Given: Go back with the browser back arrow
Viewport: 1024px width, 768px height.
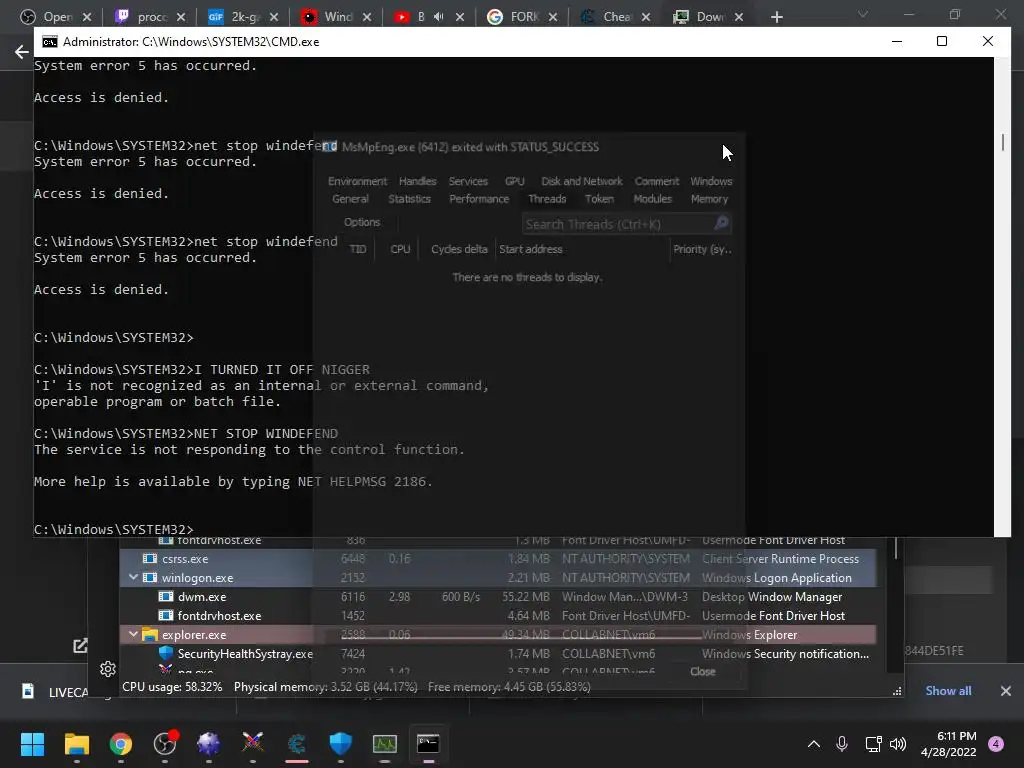Looking at the screenshot, I should point(22,52).
